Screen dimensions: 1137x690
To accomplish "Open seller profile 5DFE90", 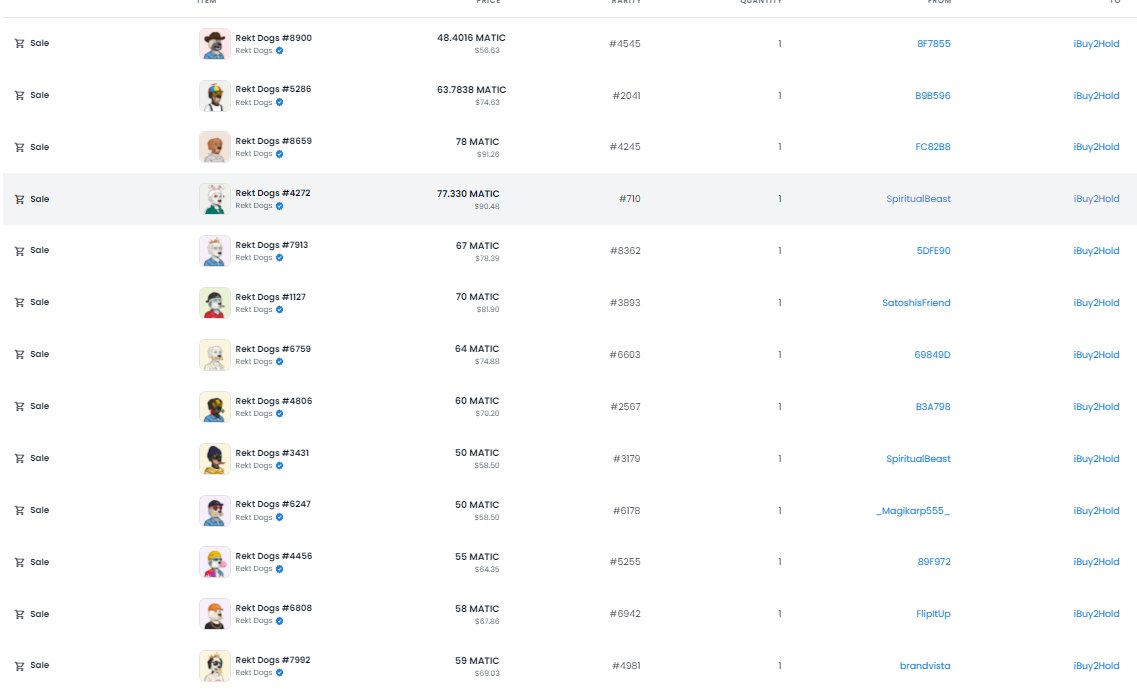I will [x=933, y=251].
